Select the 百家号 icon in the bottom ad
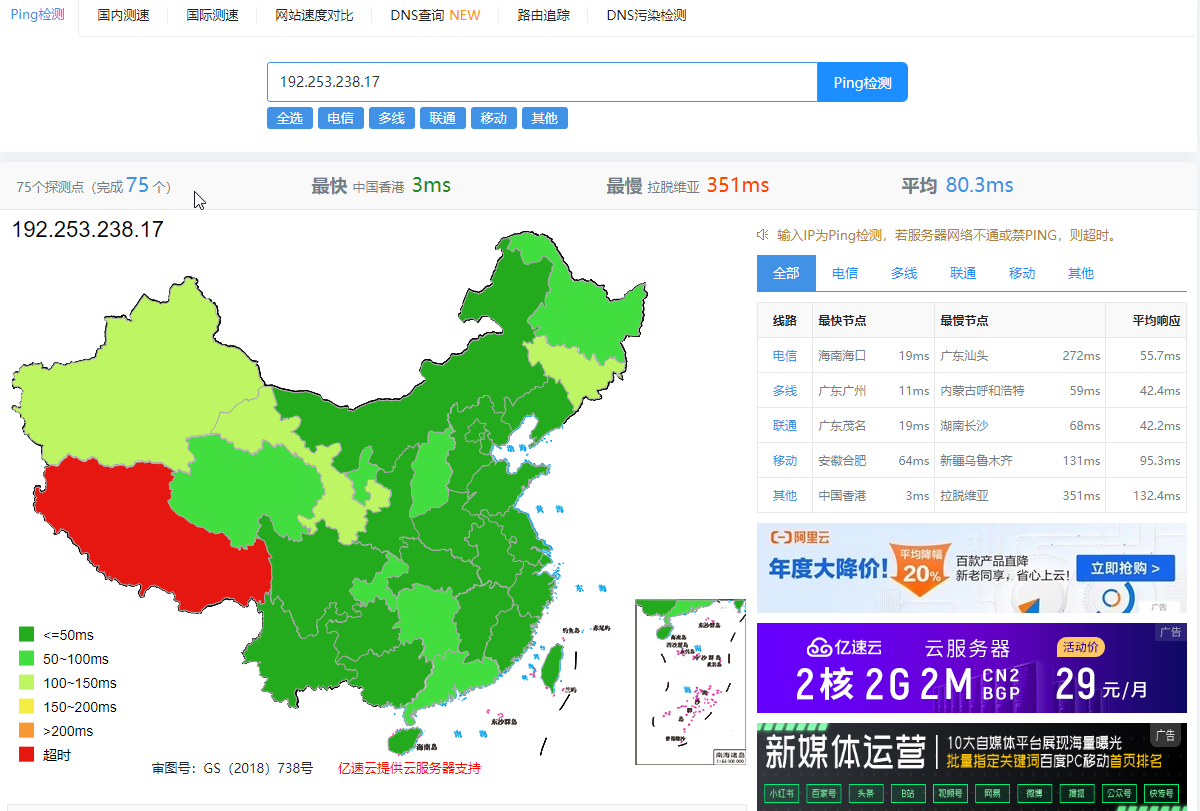 pos(825,792)
